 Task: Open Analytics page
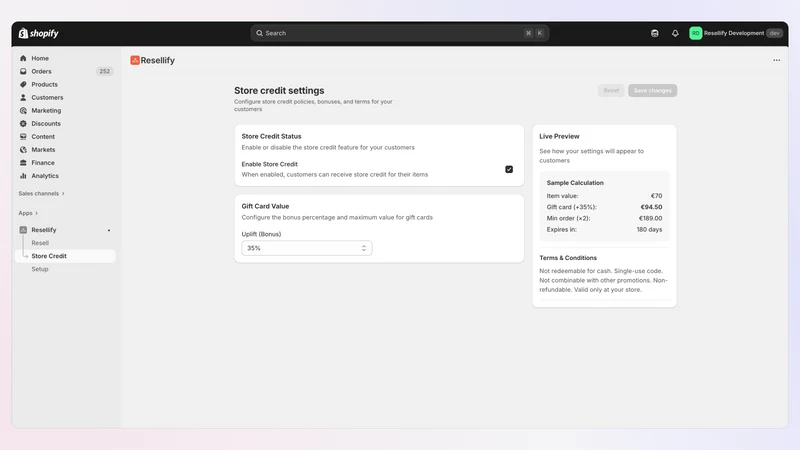click(x=45, y=176)
